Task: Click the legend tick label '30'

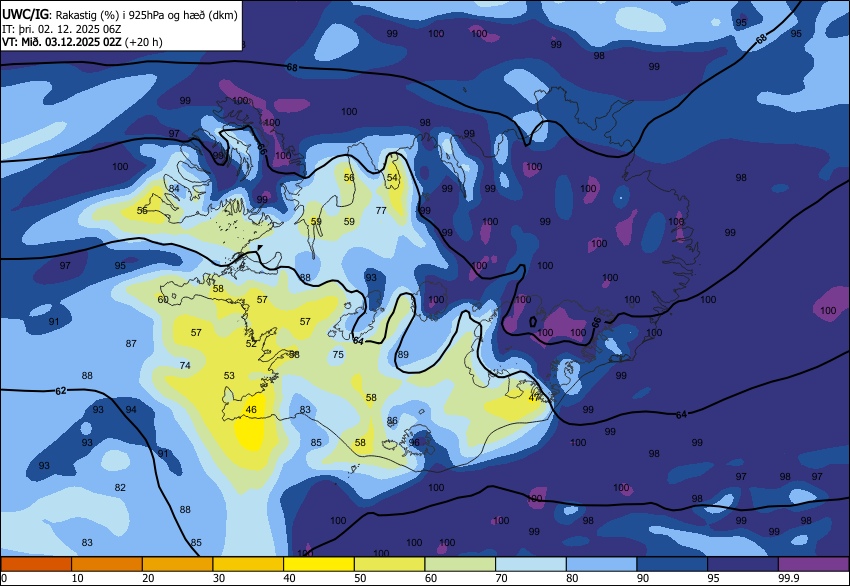Action: (218, 578)
